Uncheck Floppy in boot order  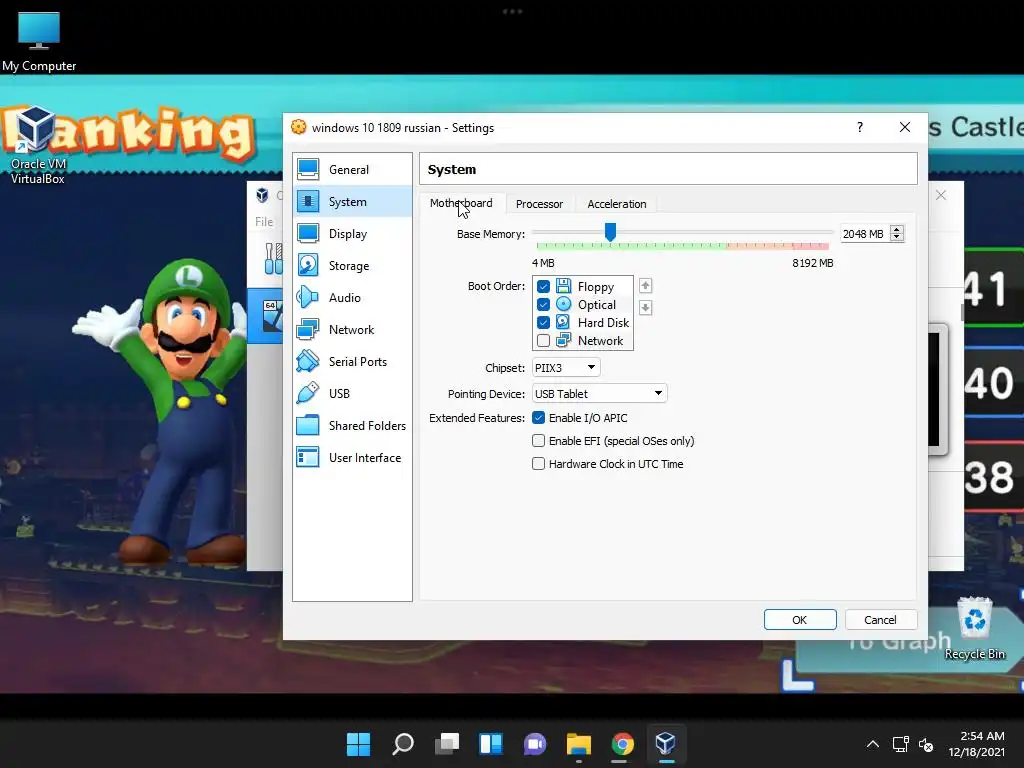[x=543, y=286]
